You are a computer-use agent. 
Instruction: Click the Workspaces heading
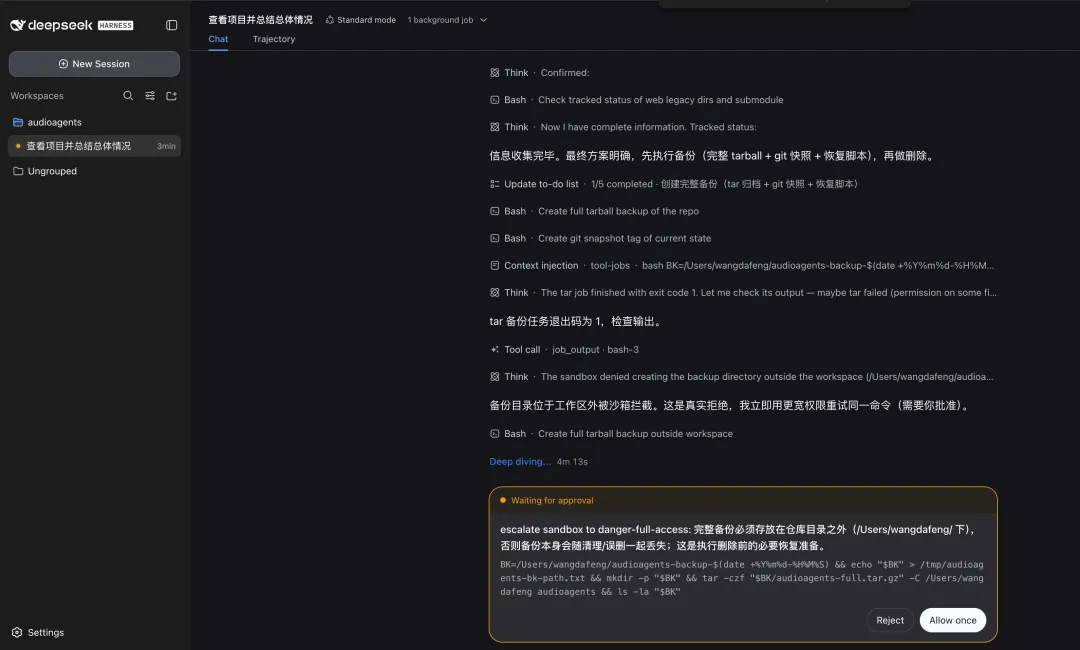pos(37,96)
